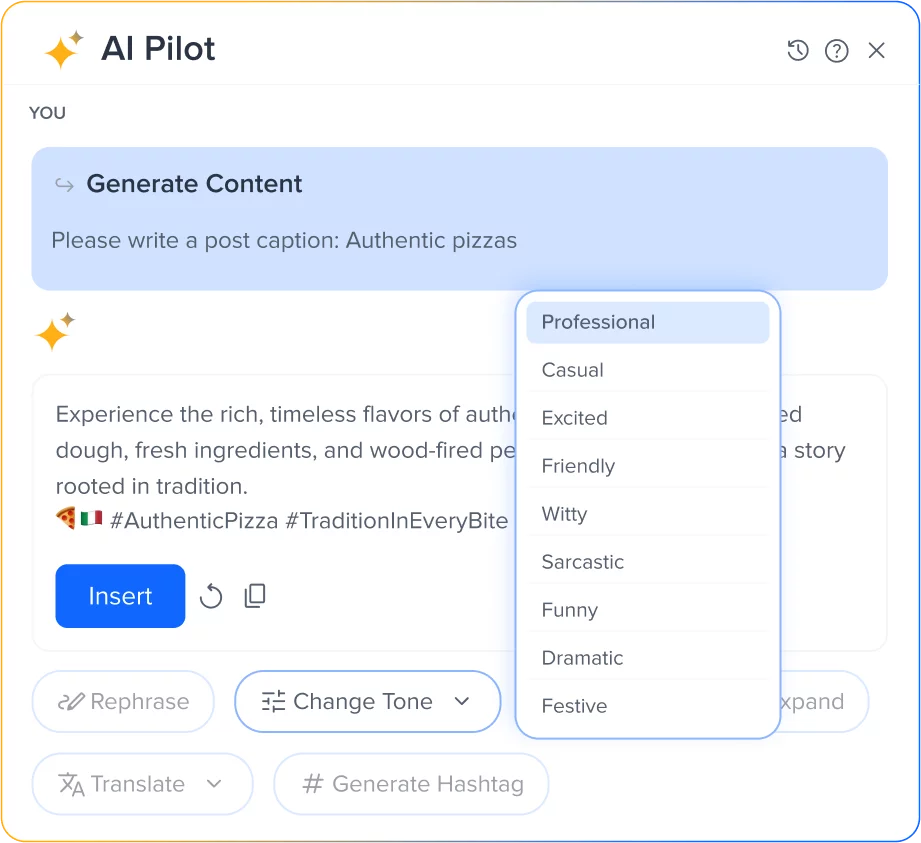
Task: Insert the generated pizza caption
Action: pos(120,595)
